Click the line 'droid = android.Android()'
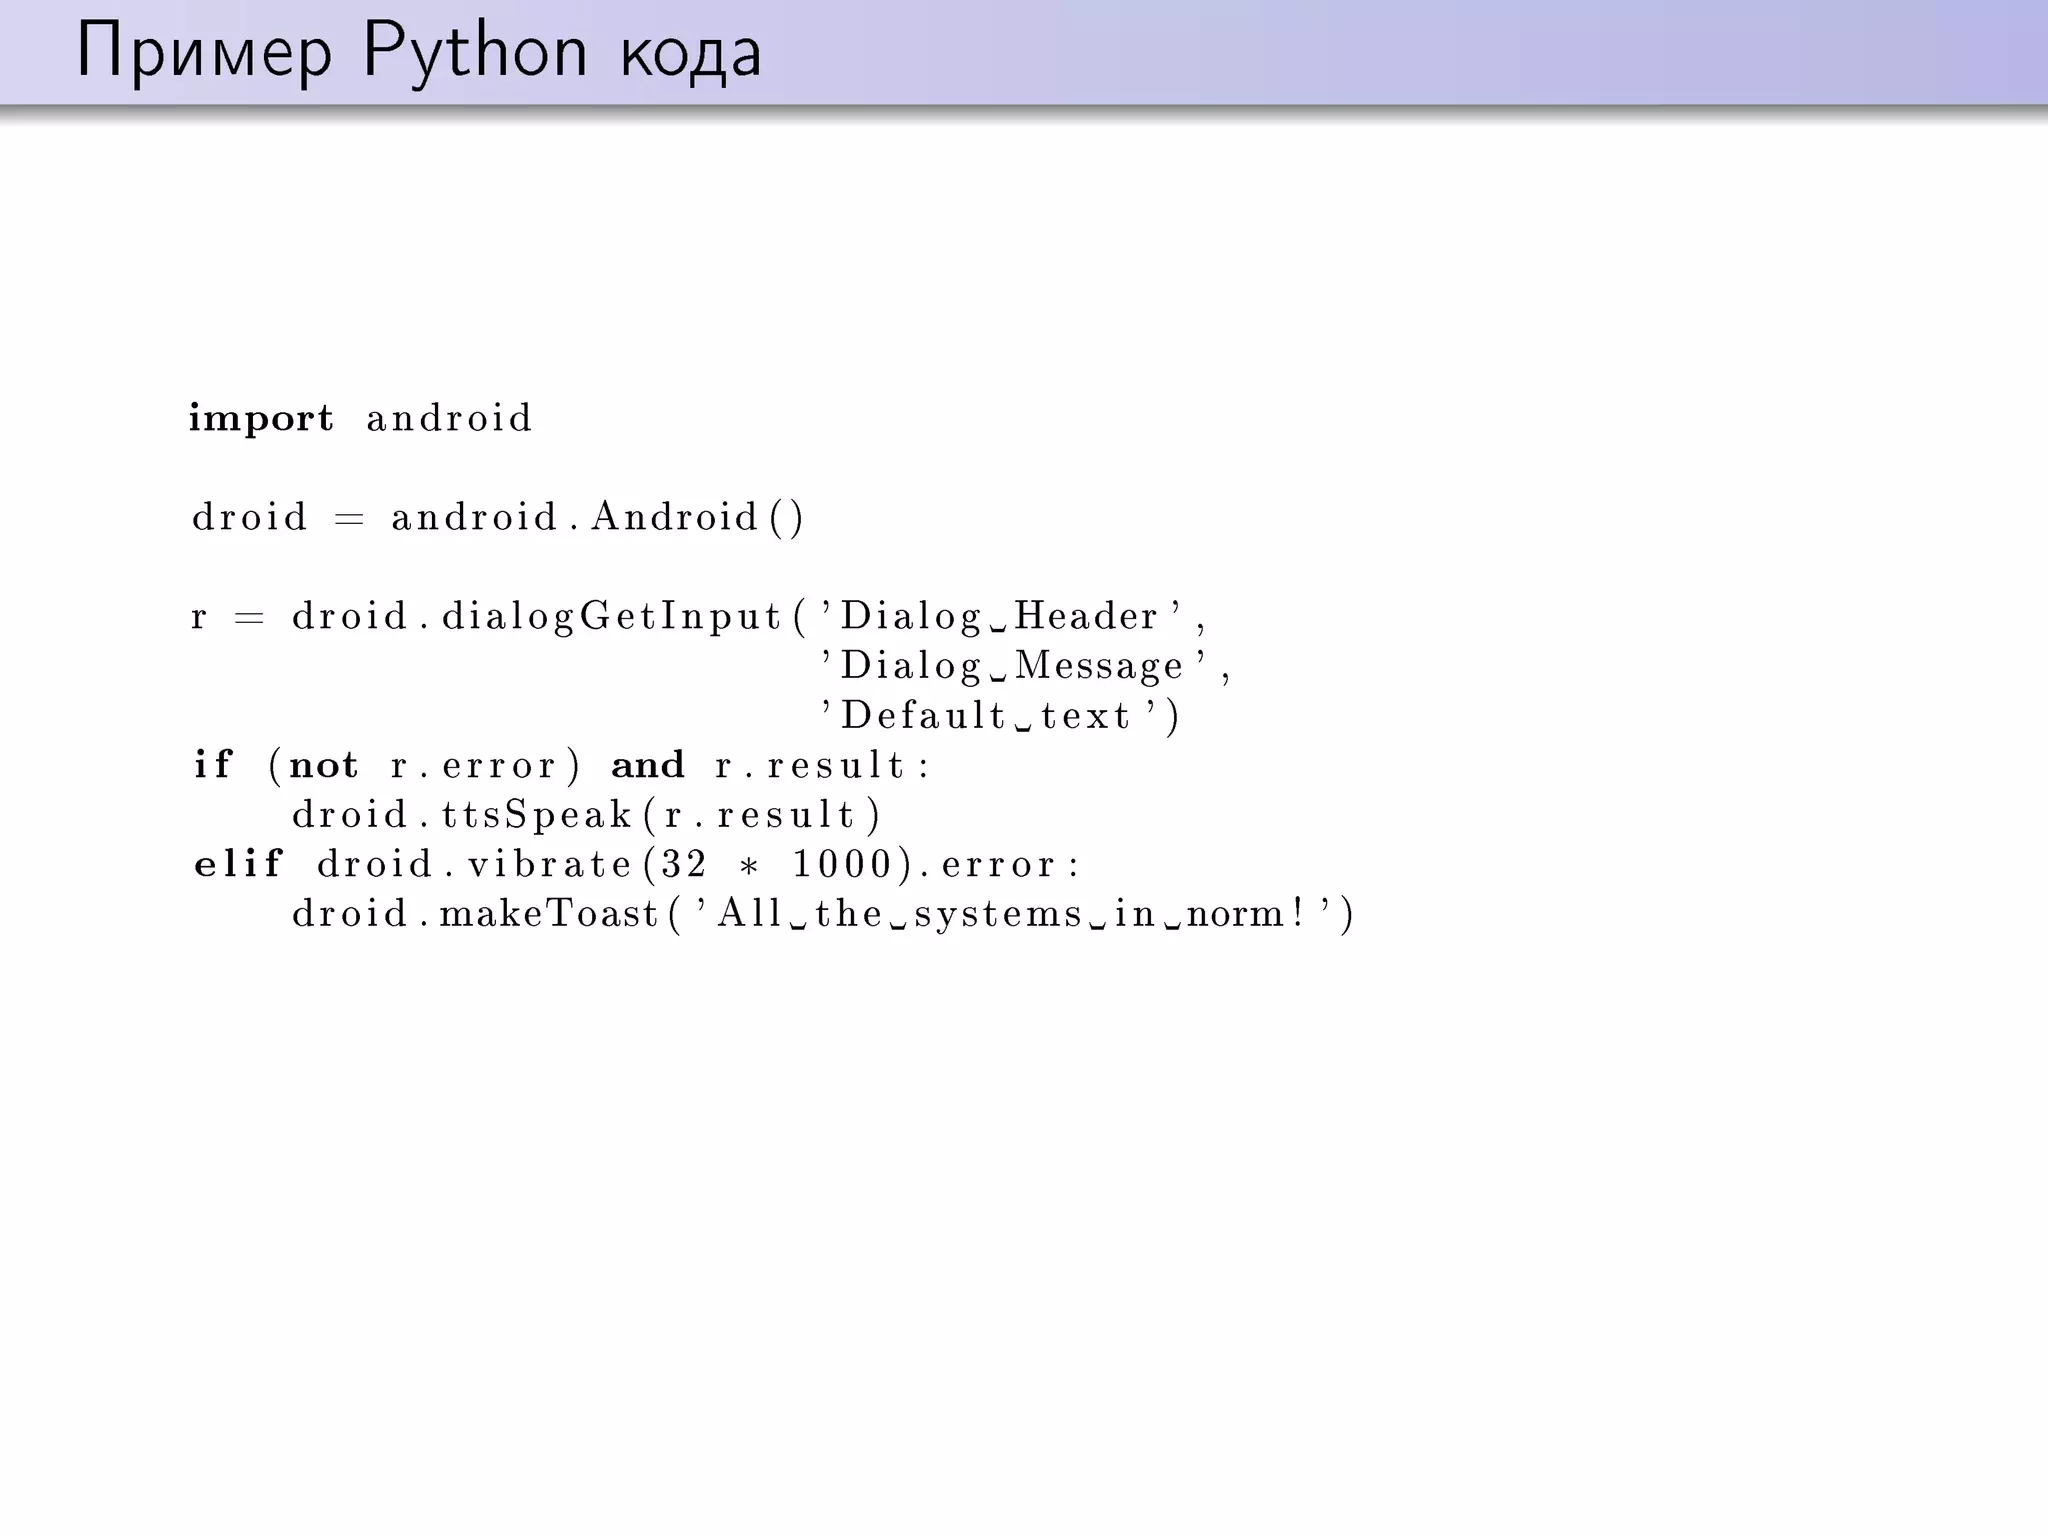2048x1536 pixels. pyautogui.click(x=498, y=517)
